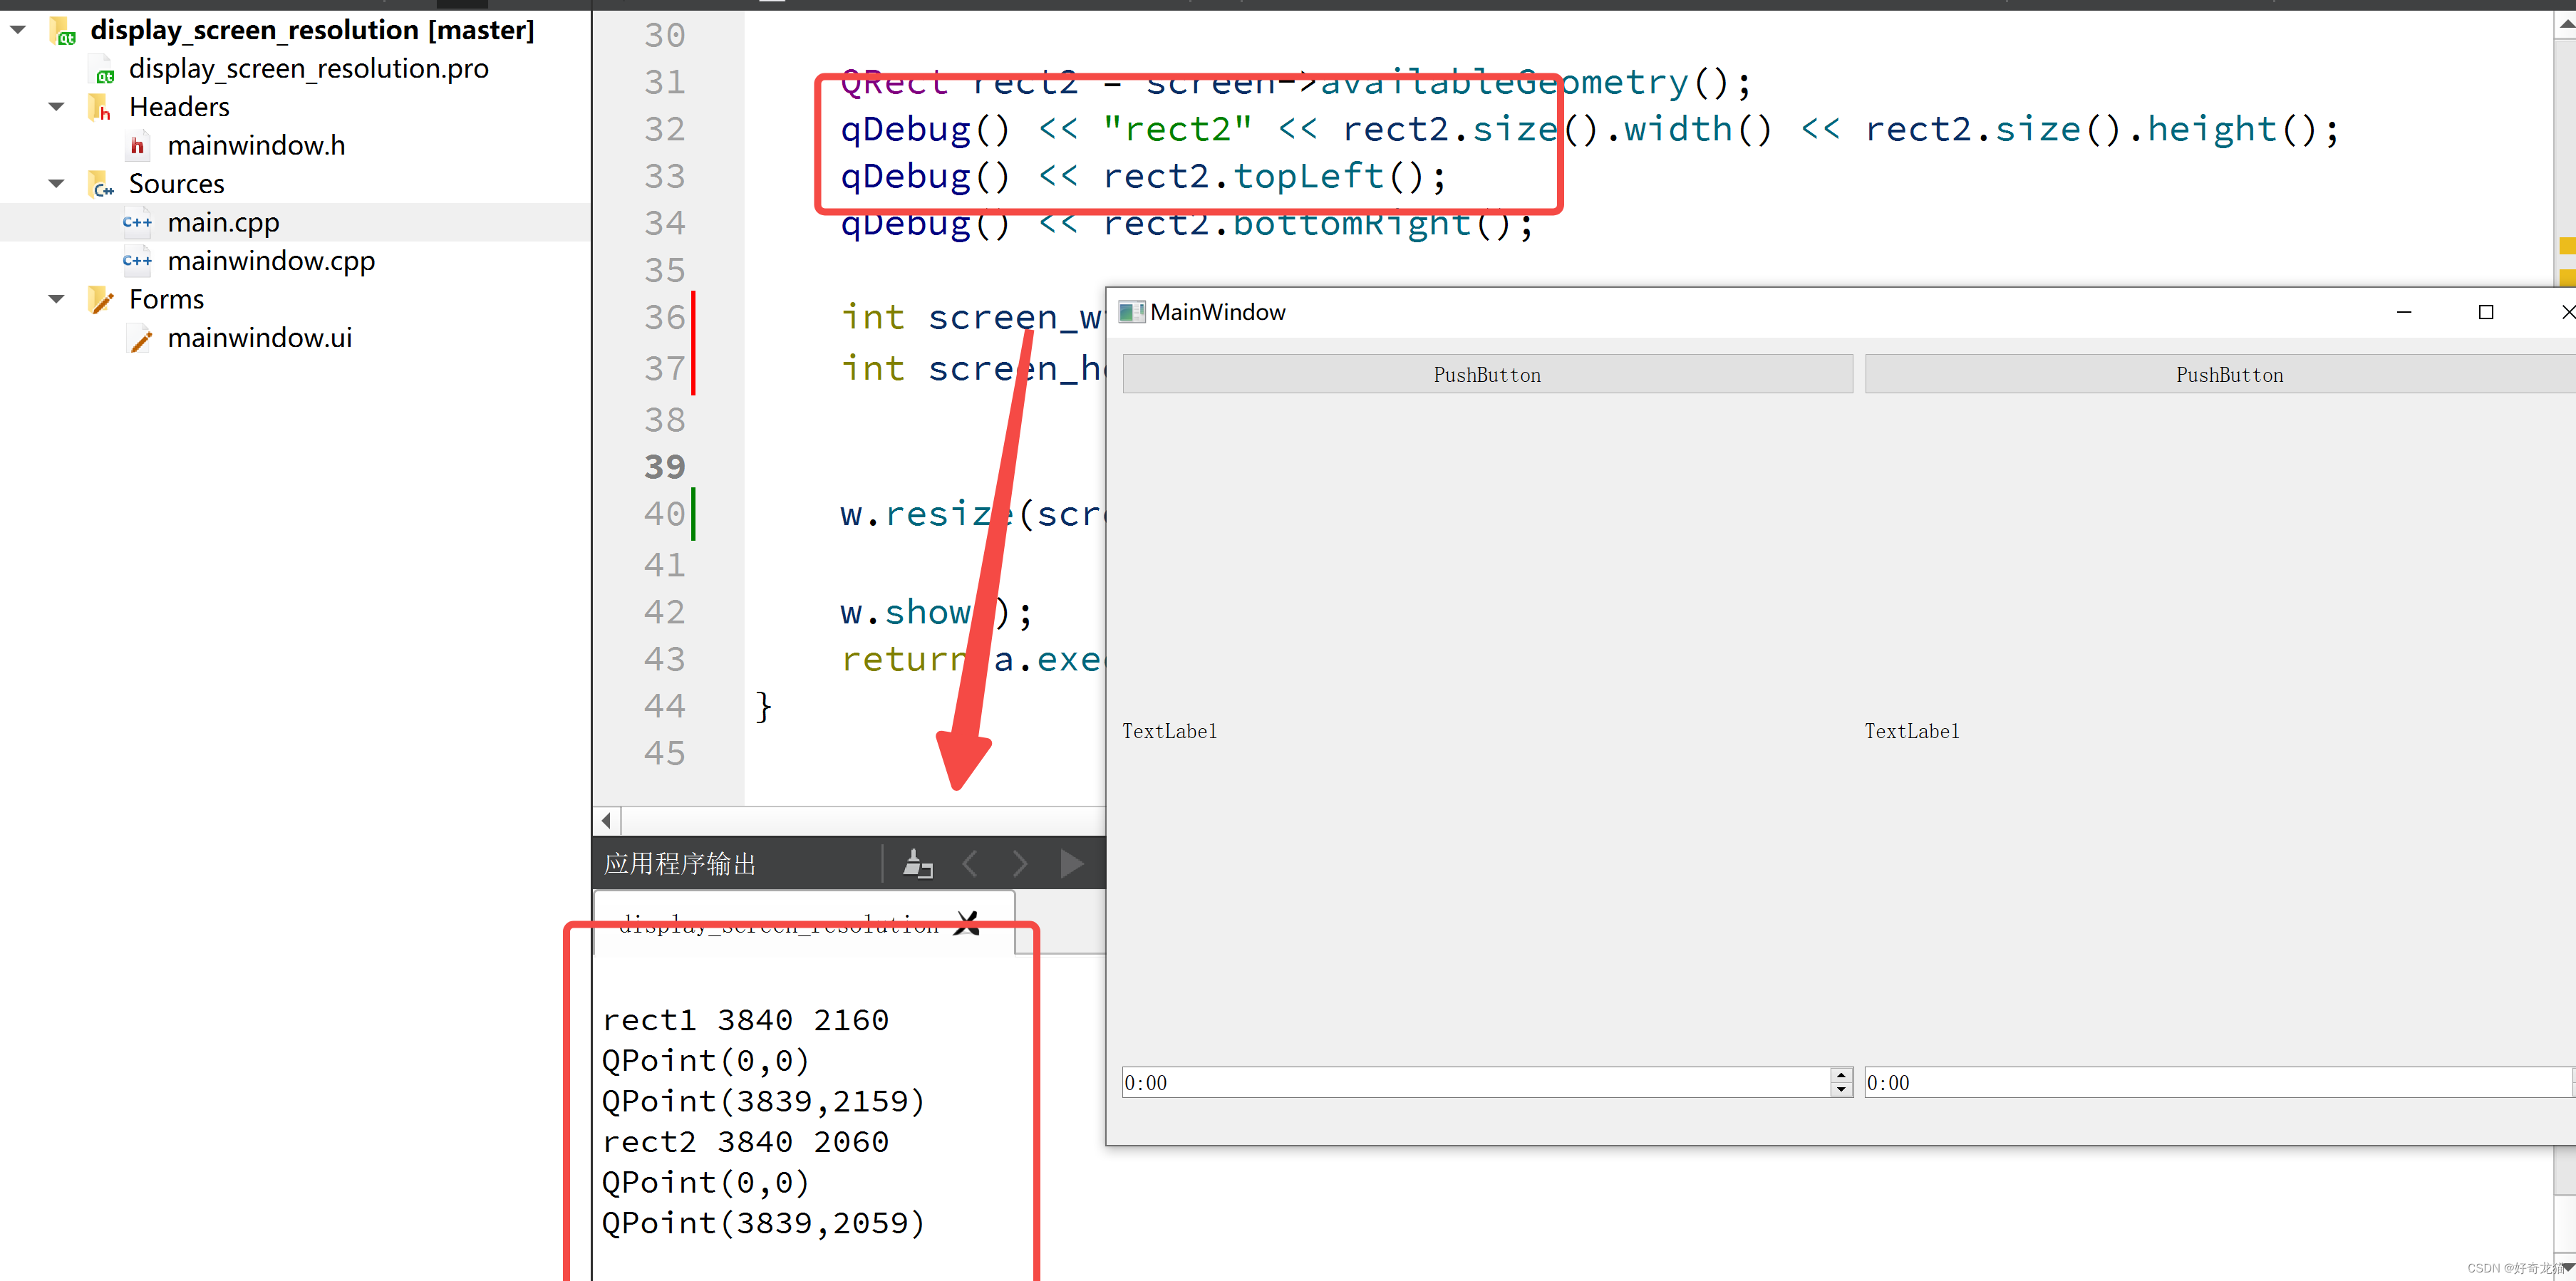Collapse the Forms folder node
Screen dimensions: 2576x1281
[x=57, y=299]
